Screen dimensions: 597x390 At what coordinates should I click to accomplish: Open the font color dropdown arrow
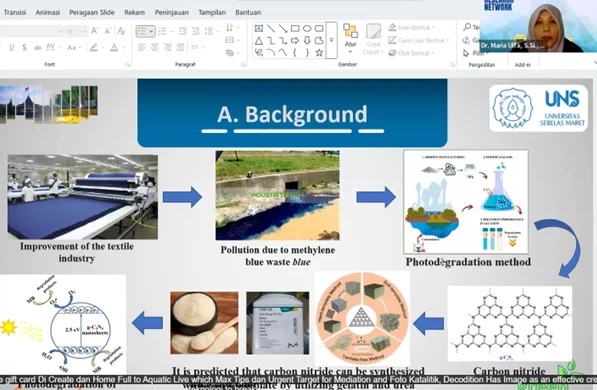(x=123, y=48)
